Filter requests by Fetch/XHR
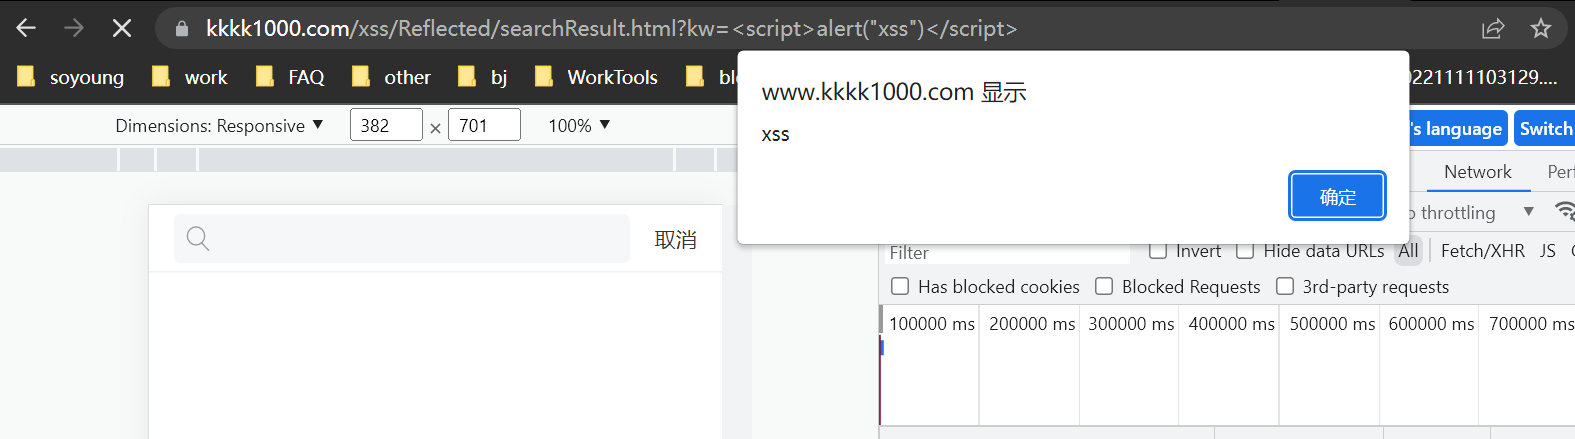Image resolution: width=1575 pixels, height=439 pixels. pos(1483,251)
